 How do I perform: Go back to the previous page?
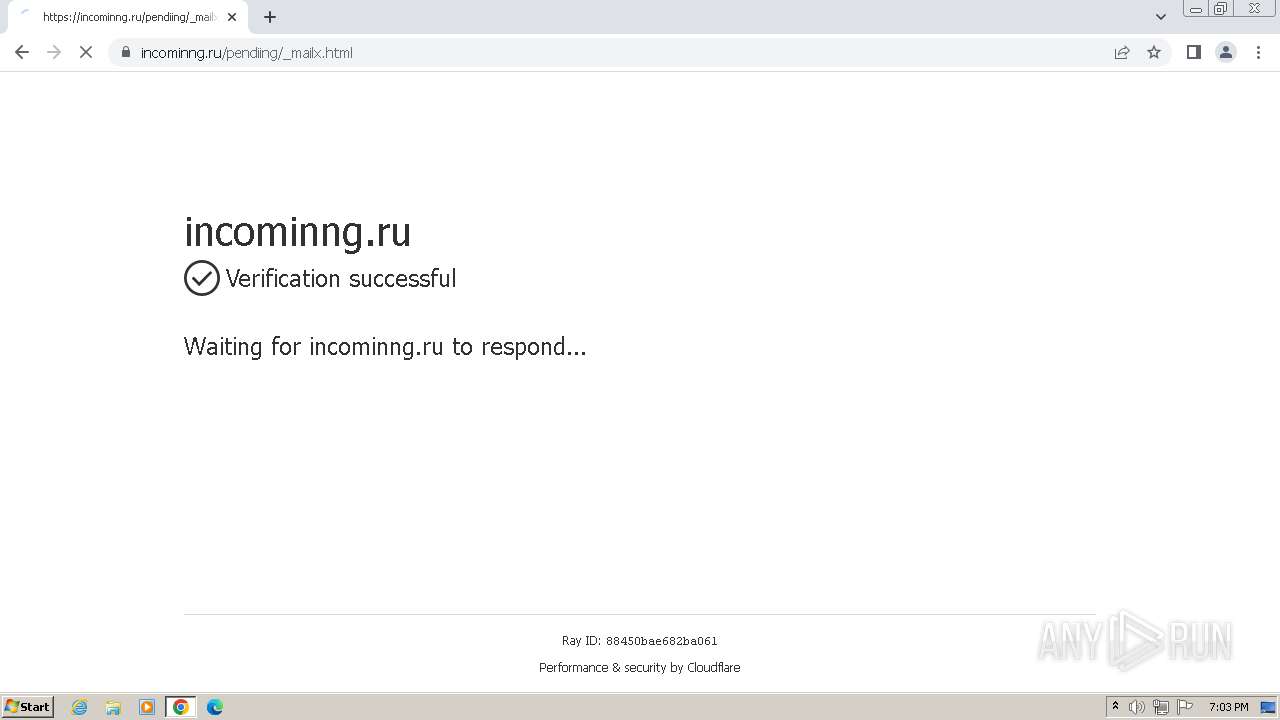22,52
